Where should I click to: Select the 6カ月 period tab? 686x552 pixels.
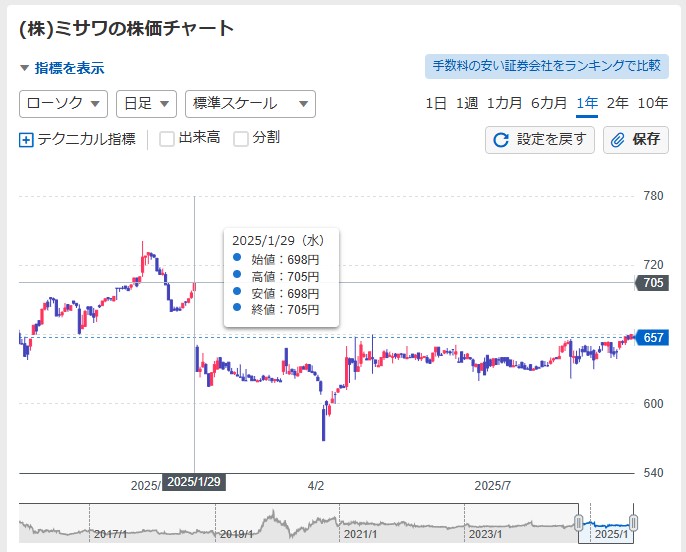tap(549, 104)
